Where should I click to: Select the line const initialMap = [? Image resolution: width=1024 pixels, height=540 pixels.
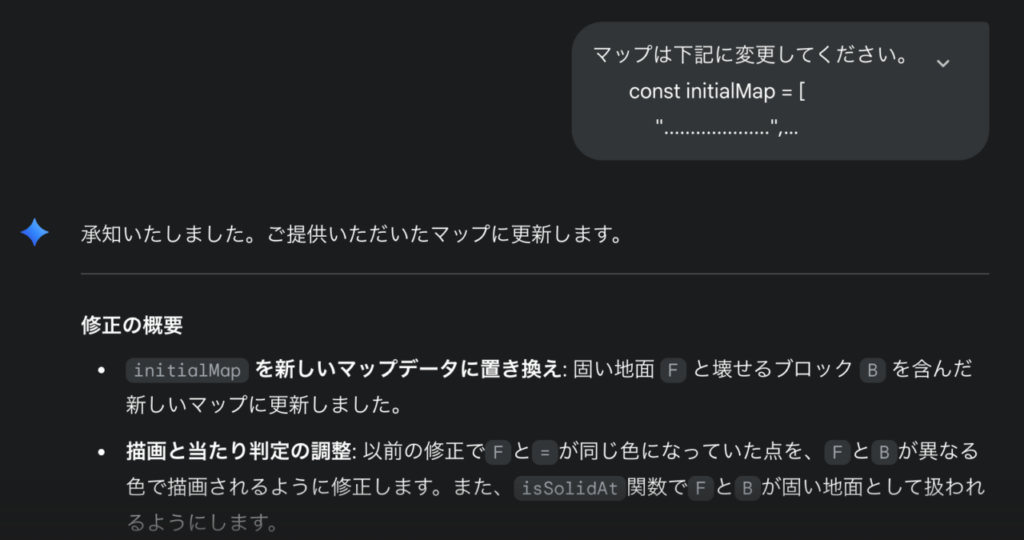click(716, 91)
